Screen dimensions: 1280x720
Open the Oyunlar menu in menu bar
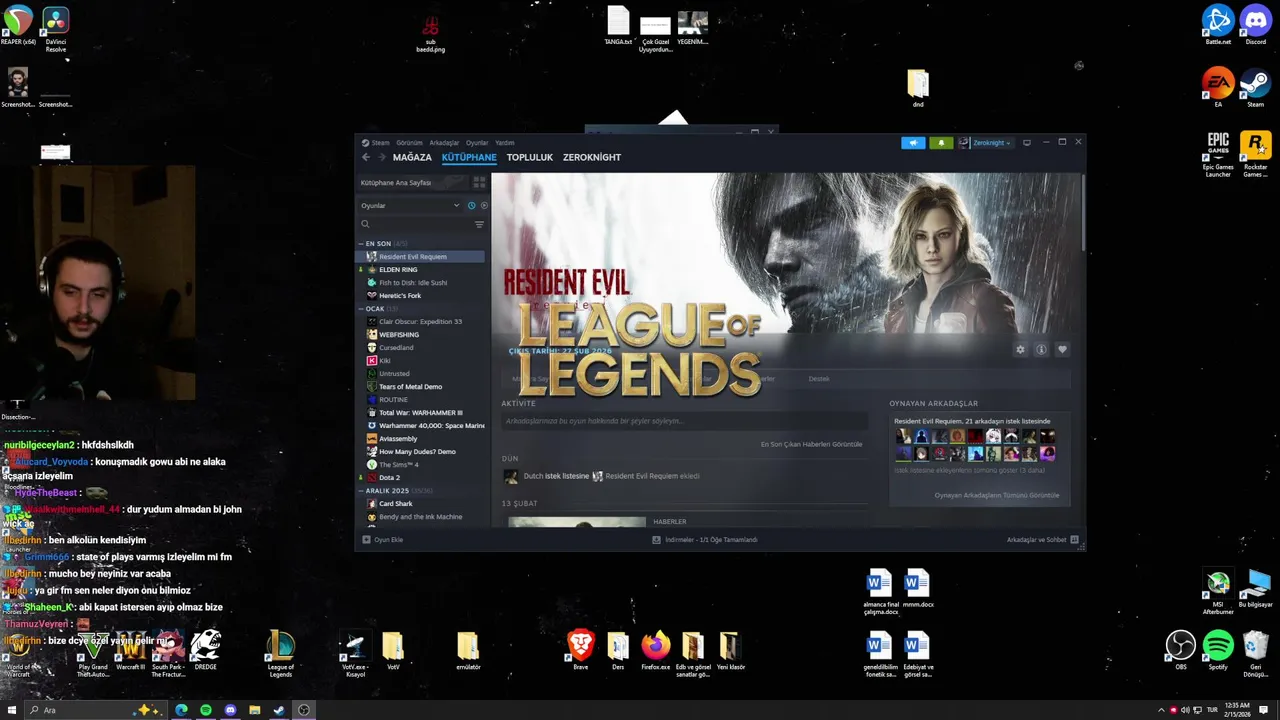[x=477, y=143]
